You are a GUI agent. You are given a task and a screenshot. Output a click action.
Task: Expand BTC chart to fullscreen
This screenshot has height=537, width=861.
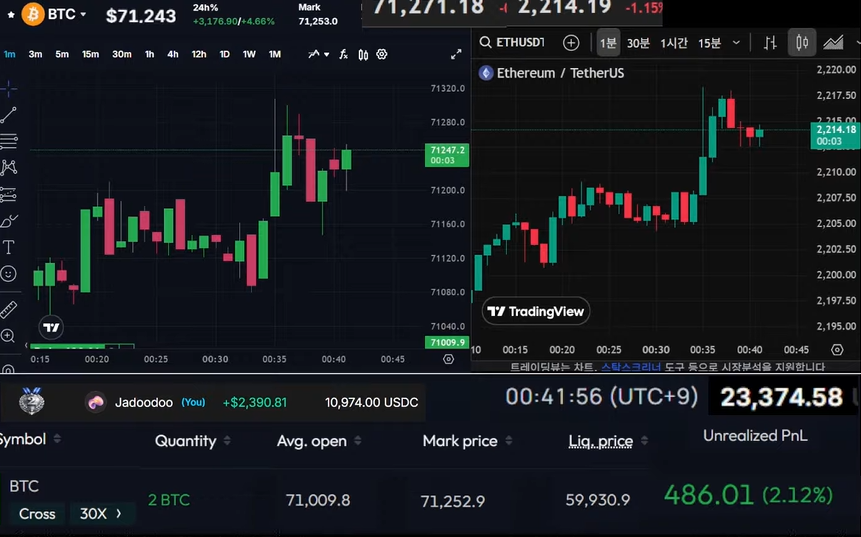456,54
